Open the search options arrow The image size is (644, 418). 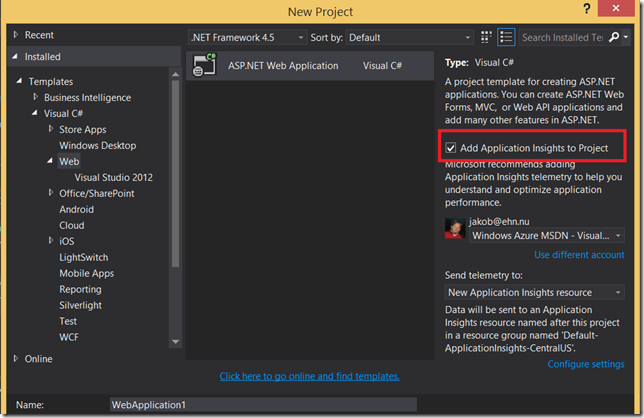(626, 37)
